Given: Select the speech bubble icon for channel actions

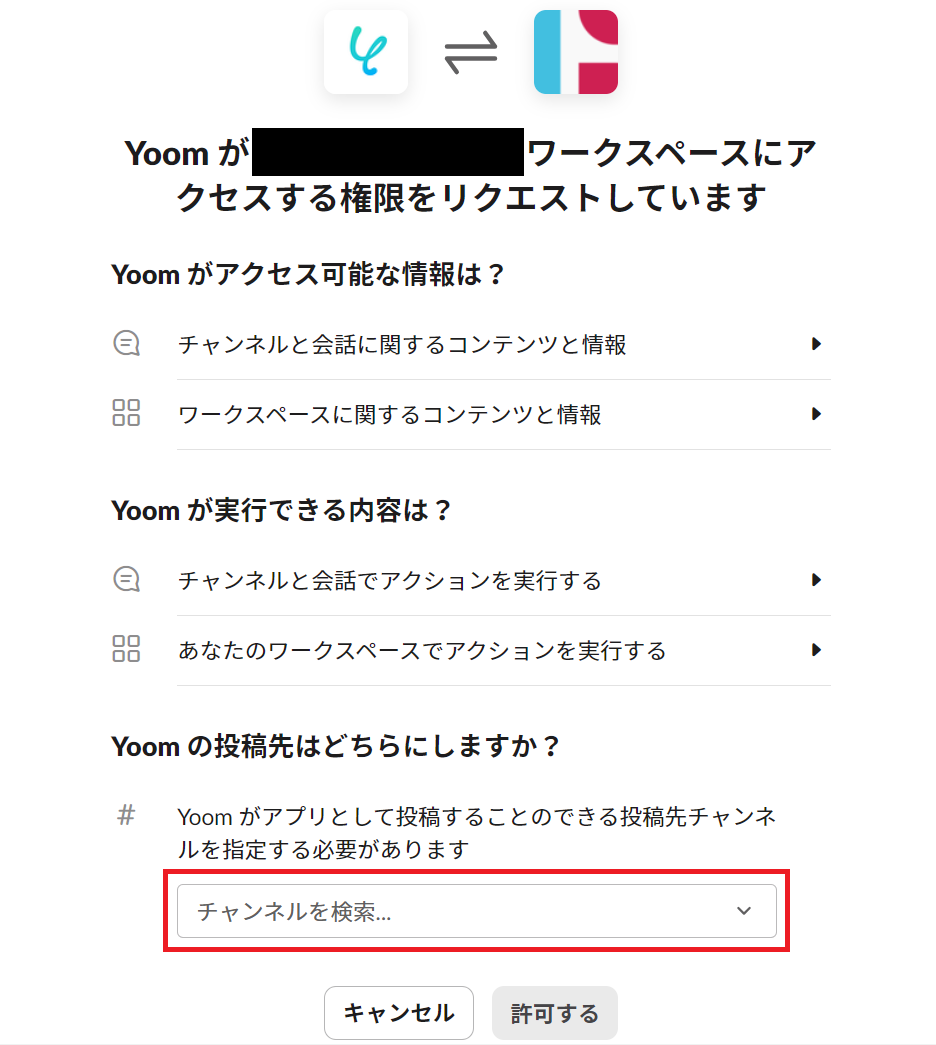Looking at the screenshot, I should (127, 580).
